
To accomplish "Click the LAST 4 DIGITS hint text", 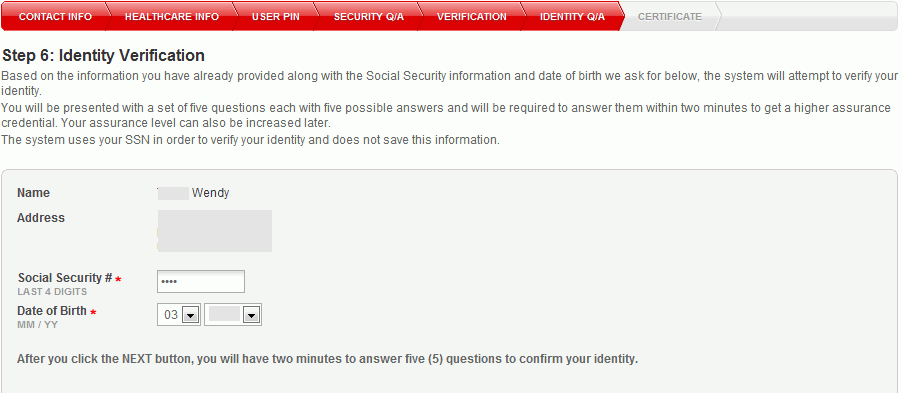I will point(52,292).
